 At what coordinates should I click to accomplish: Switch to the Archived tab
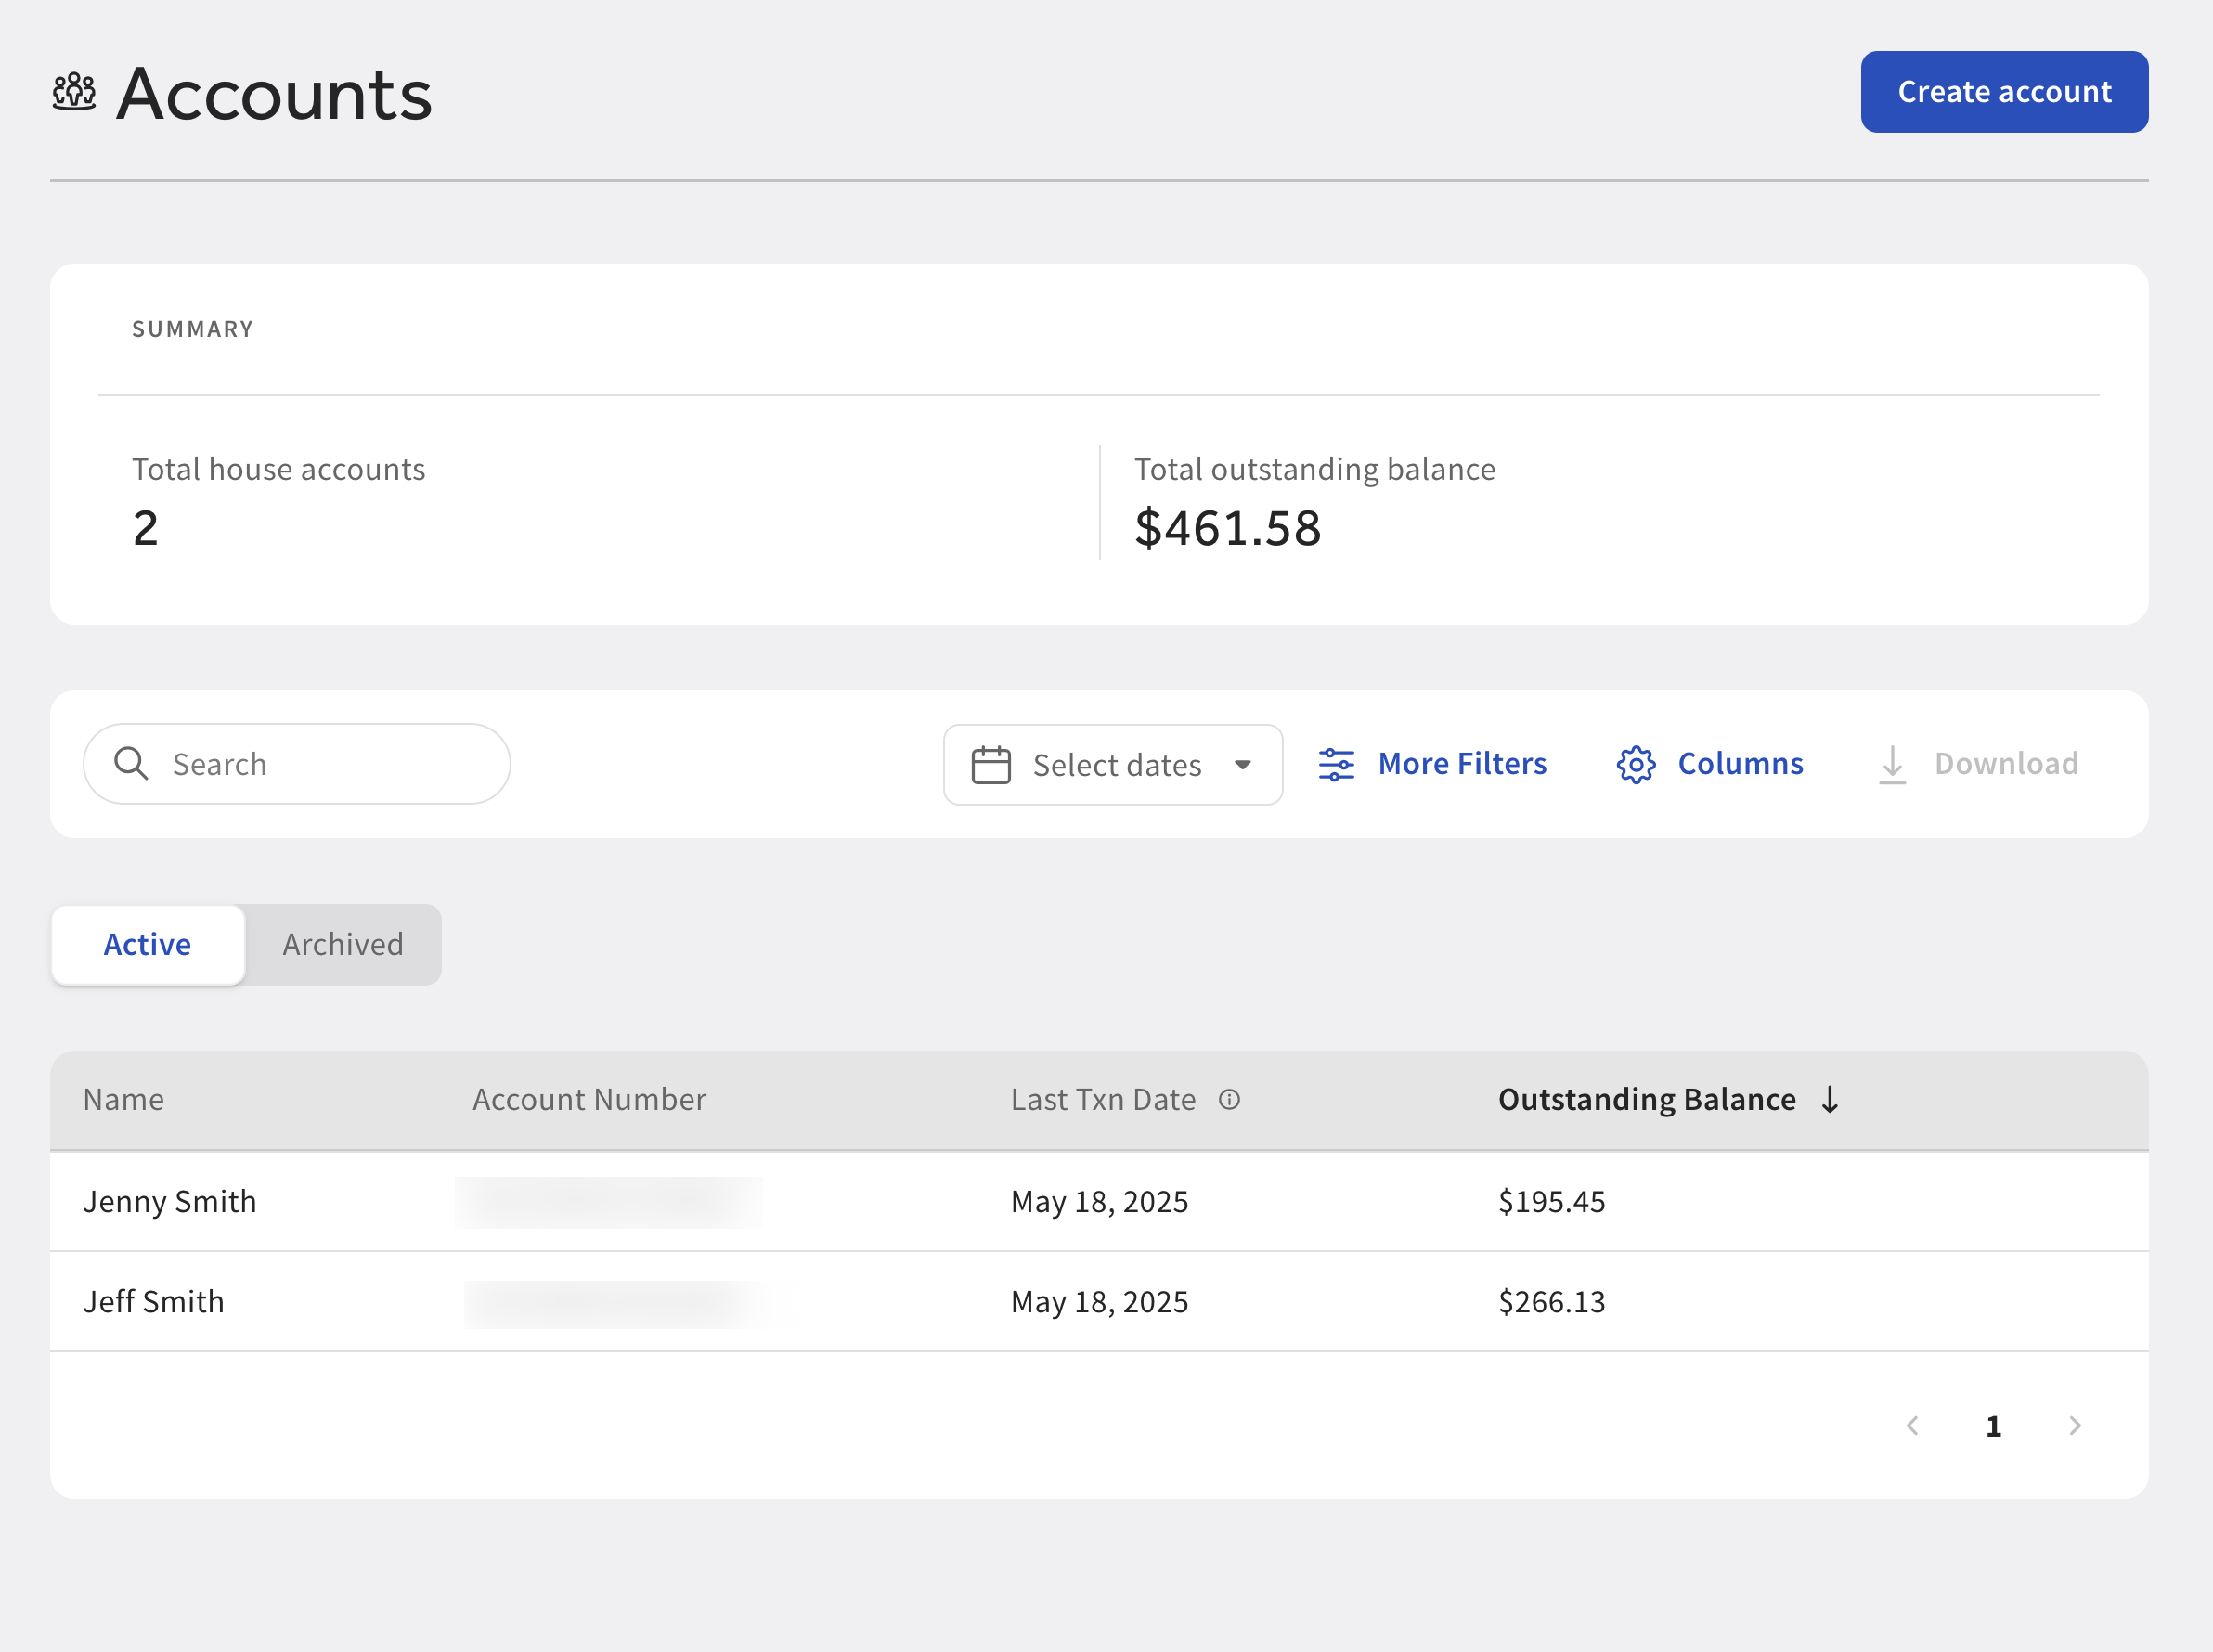(343, 945)
